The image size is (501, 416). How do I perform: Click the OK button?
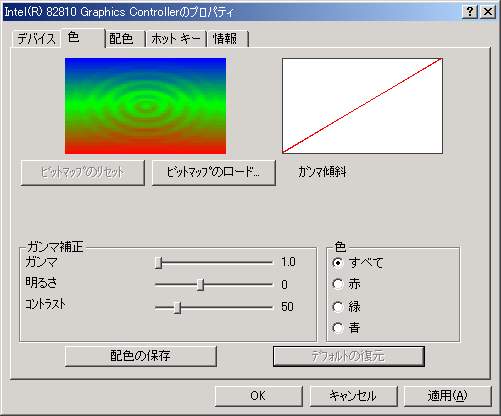(259, 396)
